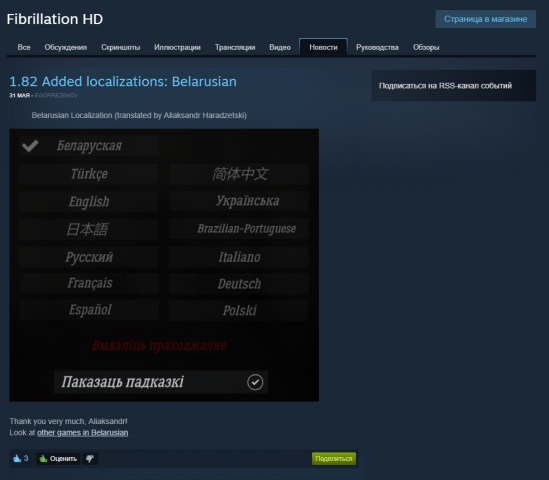Viewport: 549px width, 480px height.
Task: Go to the Трансляции tab
Action: tap(235, 47)
